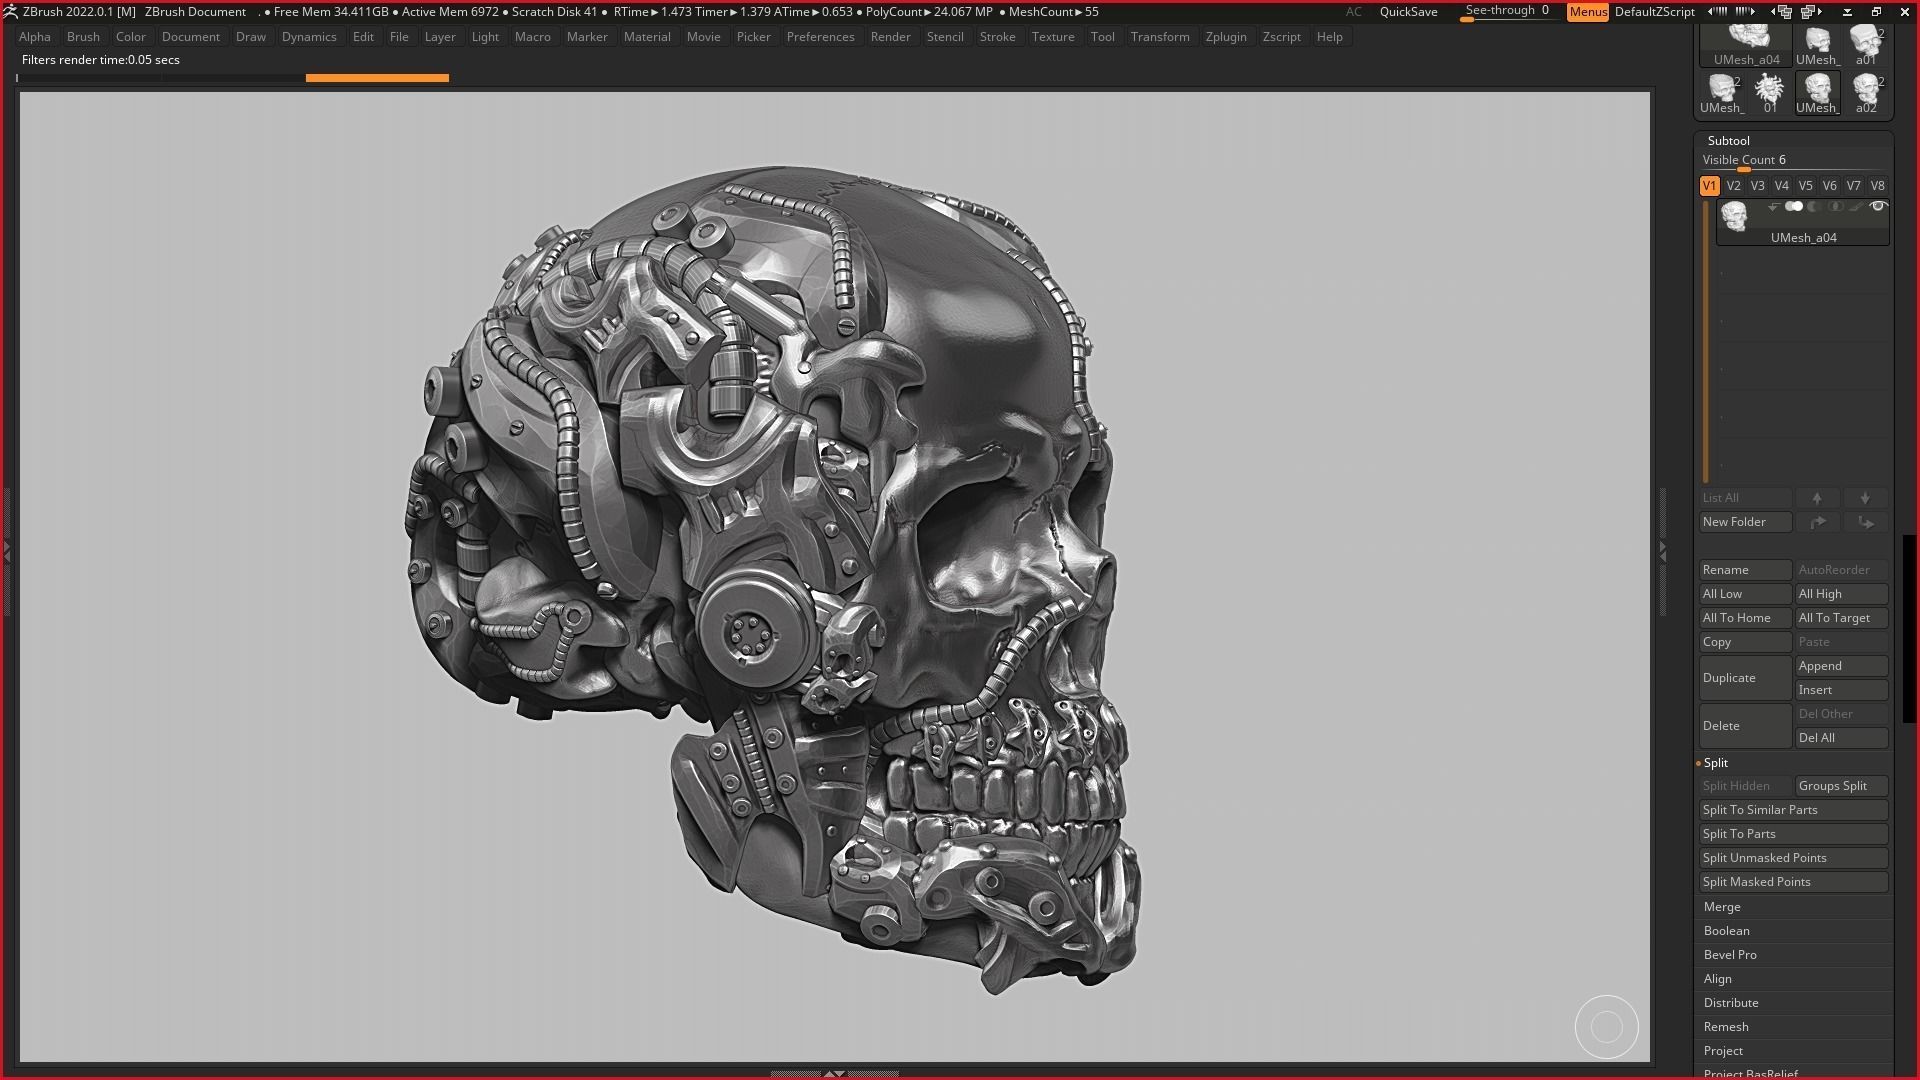The height and width of the screenshot is (1080, 1920).
Task: Expand the Bevel Pro section
Action: coord(1730,955)
